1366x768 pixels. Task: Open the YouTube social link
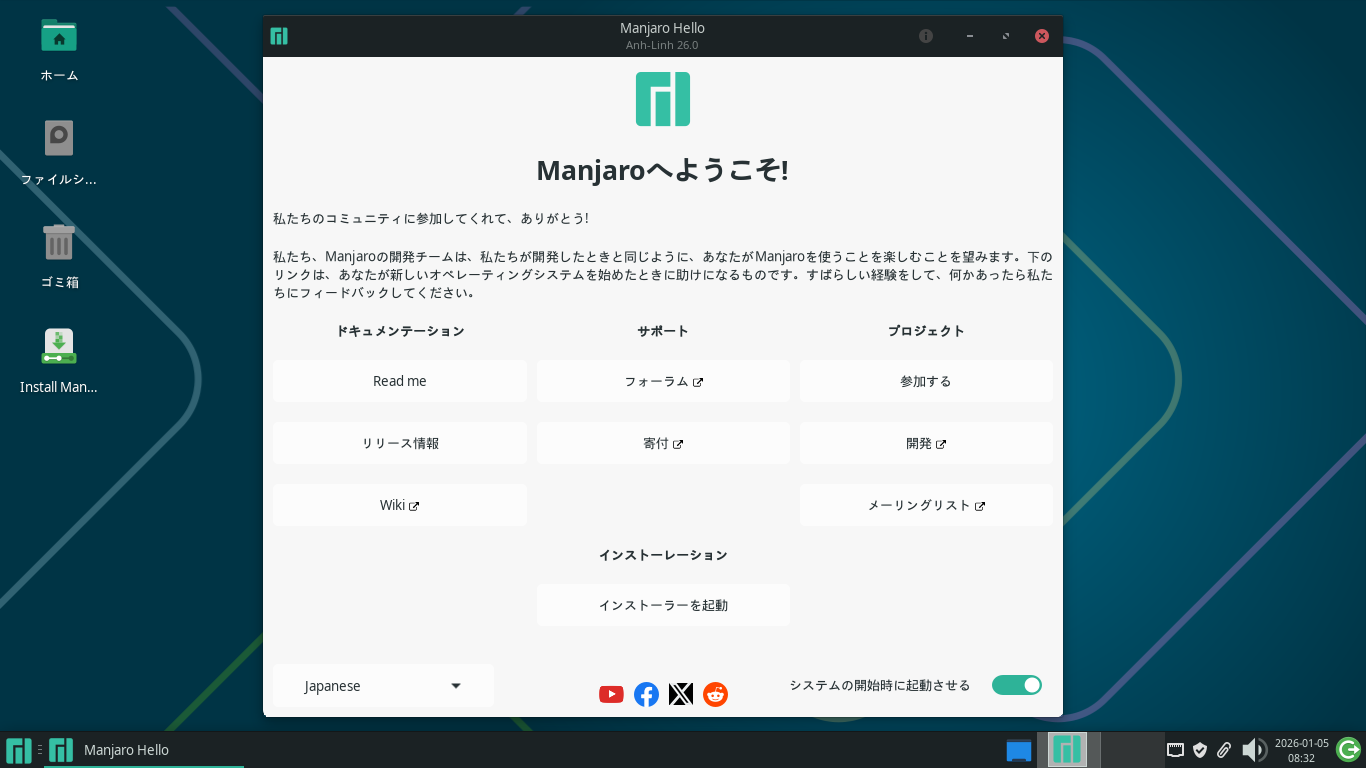[x=611, y=694]
